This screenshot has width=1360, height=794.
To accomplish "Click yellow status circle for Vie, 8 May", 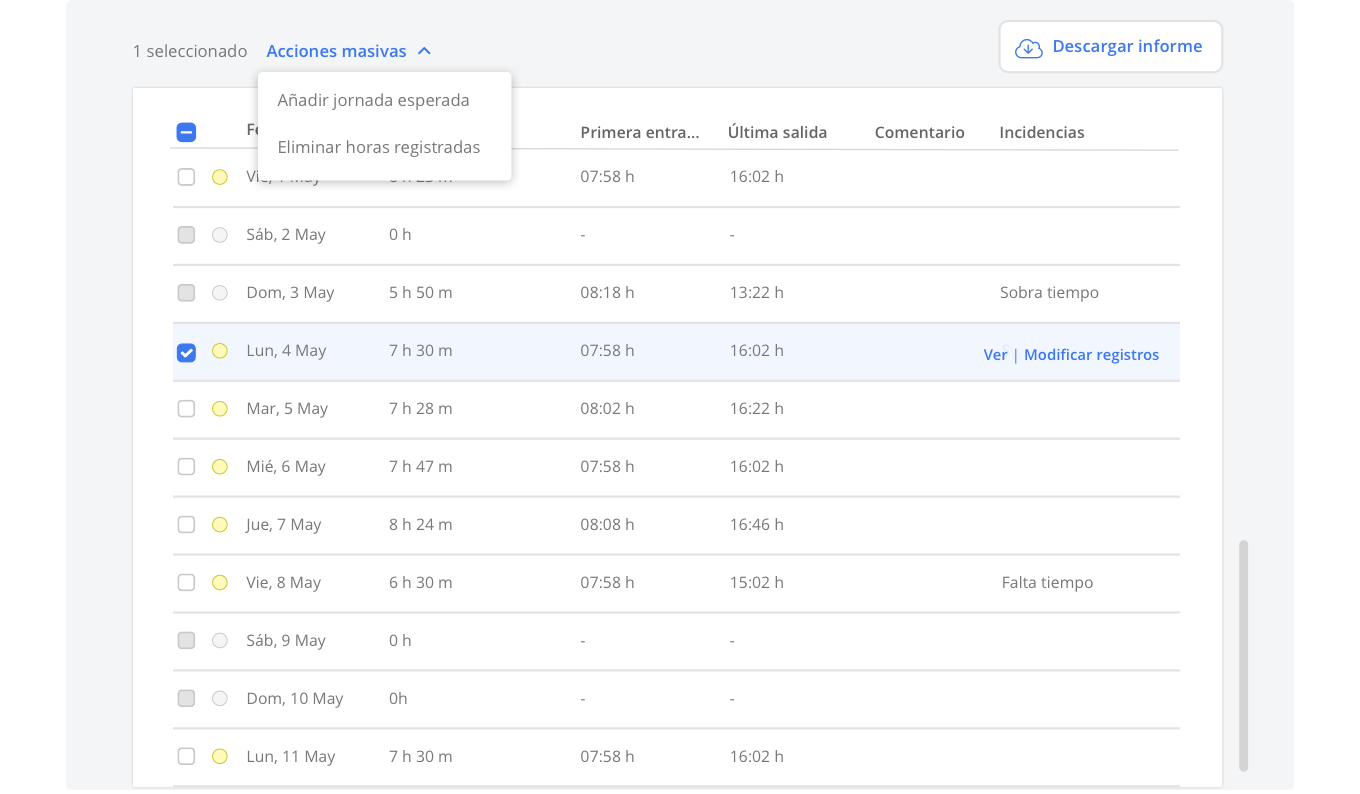I will (220, 583).
